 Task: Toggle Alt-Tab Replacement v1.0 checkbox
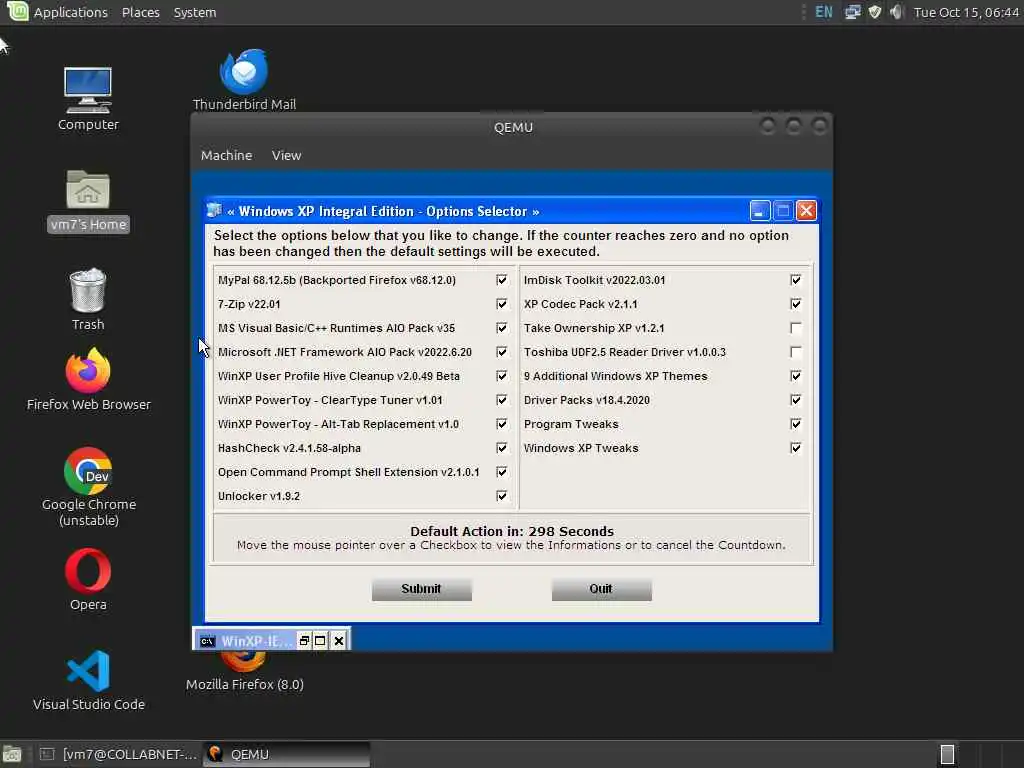[x=502, y=424]
